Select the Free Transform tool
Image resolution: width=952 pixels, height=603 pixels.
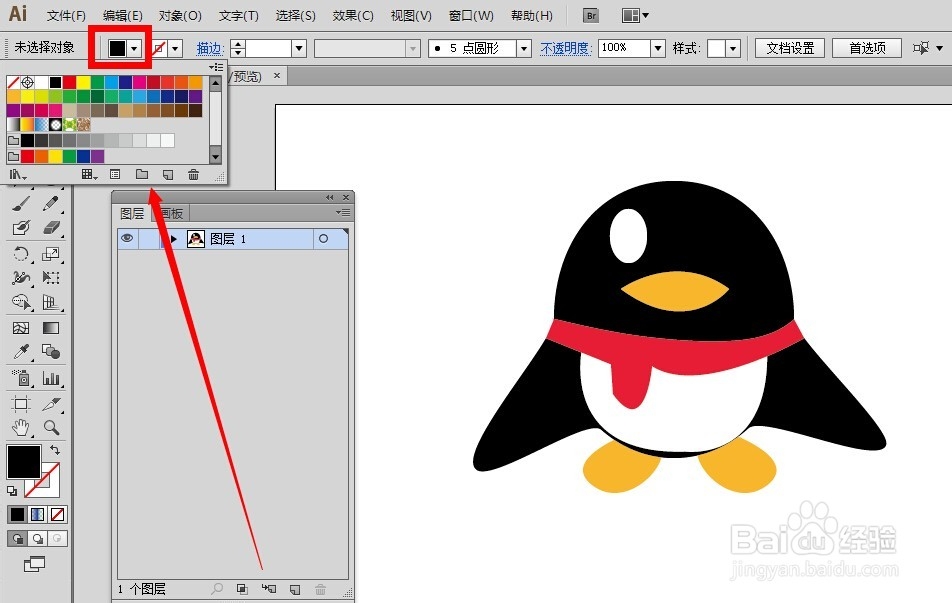[x=51, y=278]
